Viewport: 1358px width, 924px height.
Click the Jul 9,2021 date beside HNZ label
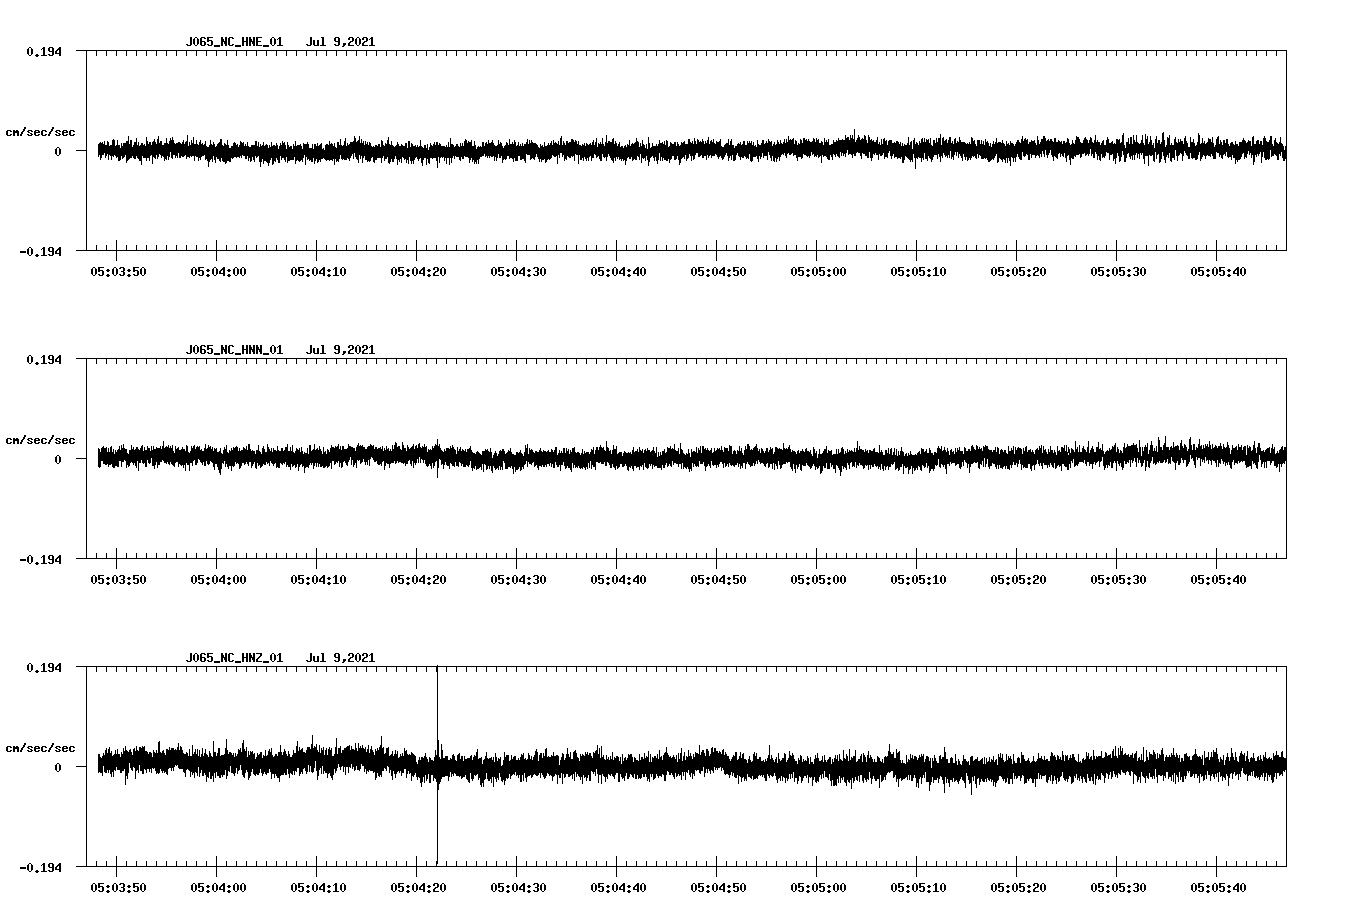341,658
